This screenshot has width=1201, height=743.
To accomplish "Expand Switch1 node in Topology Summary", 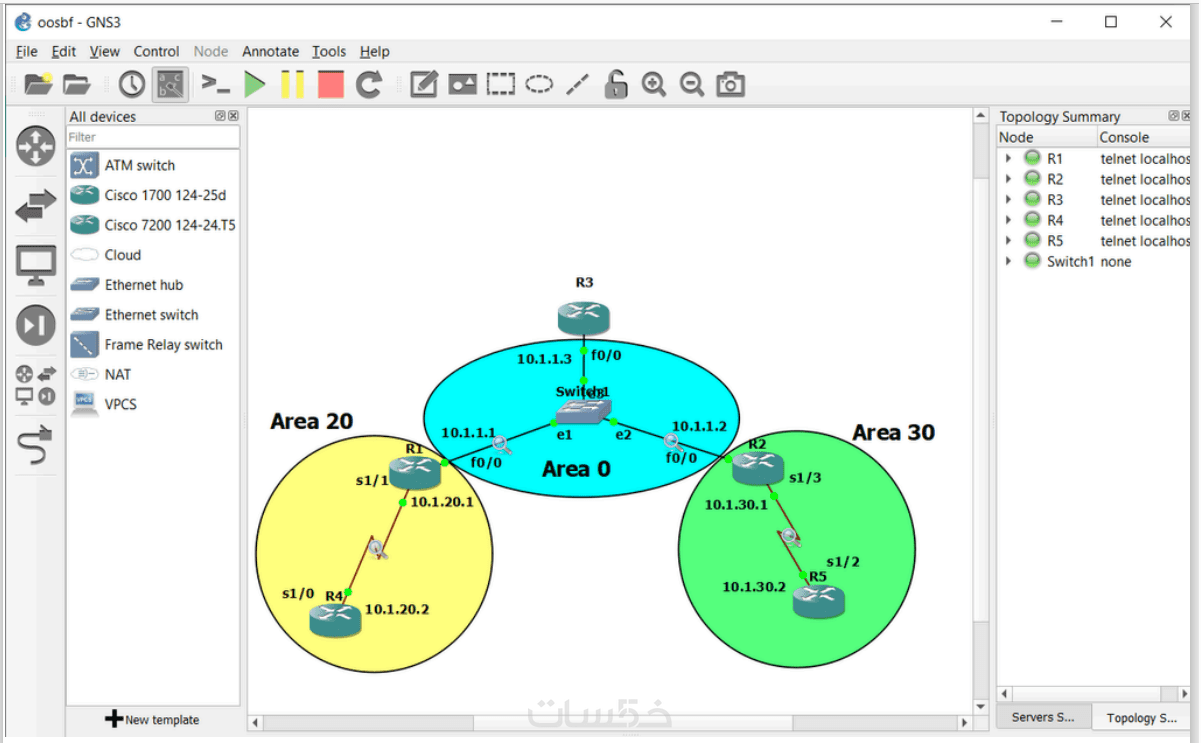I will tap(1009, 261).
